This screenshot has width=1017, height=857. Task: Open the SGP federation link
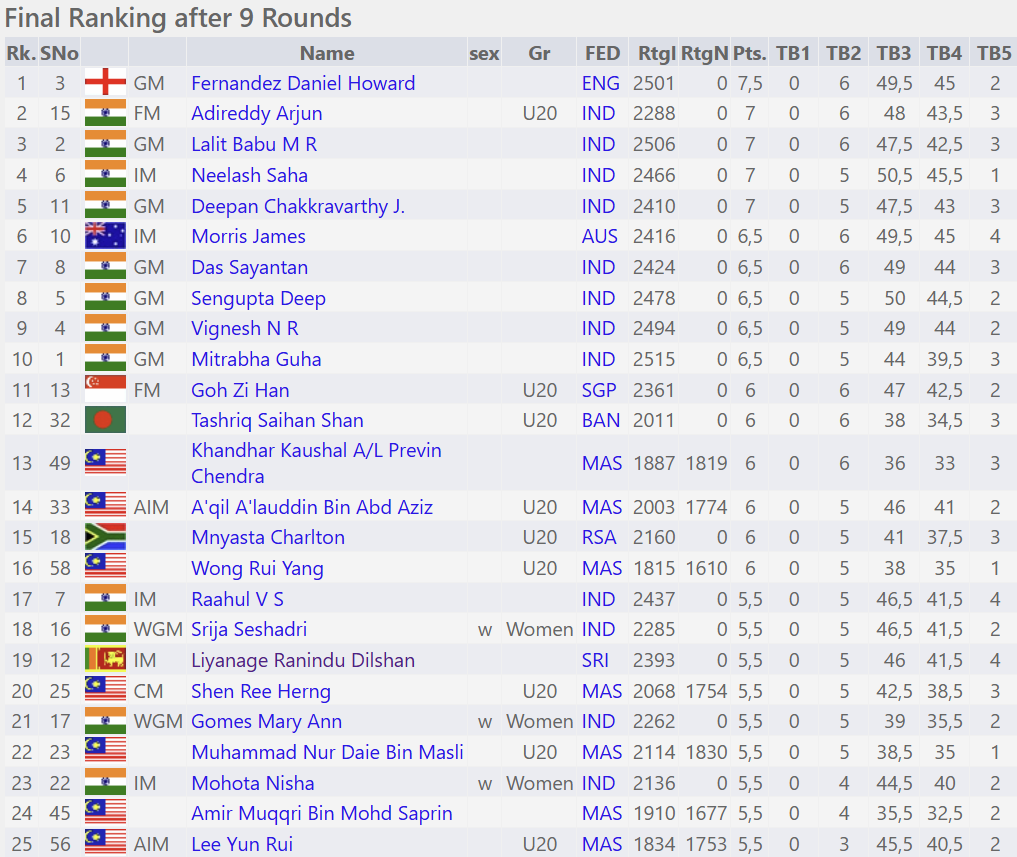point(600,390)
